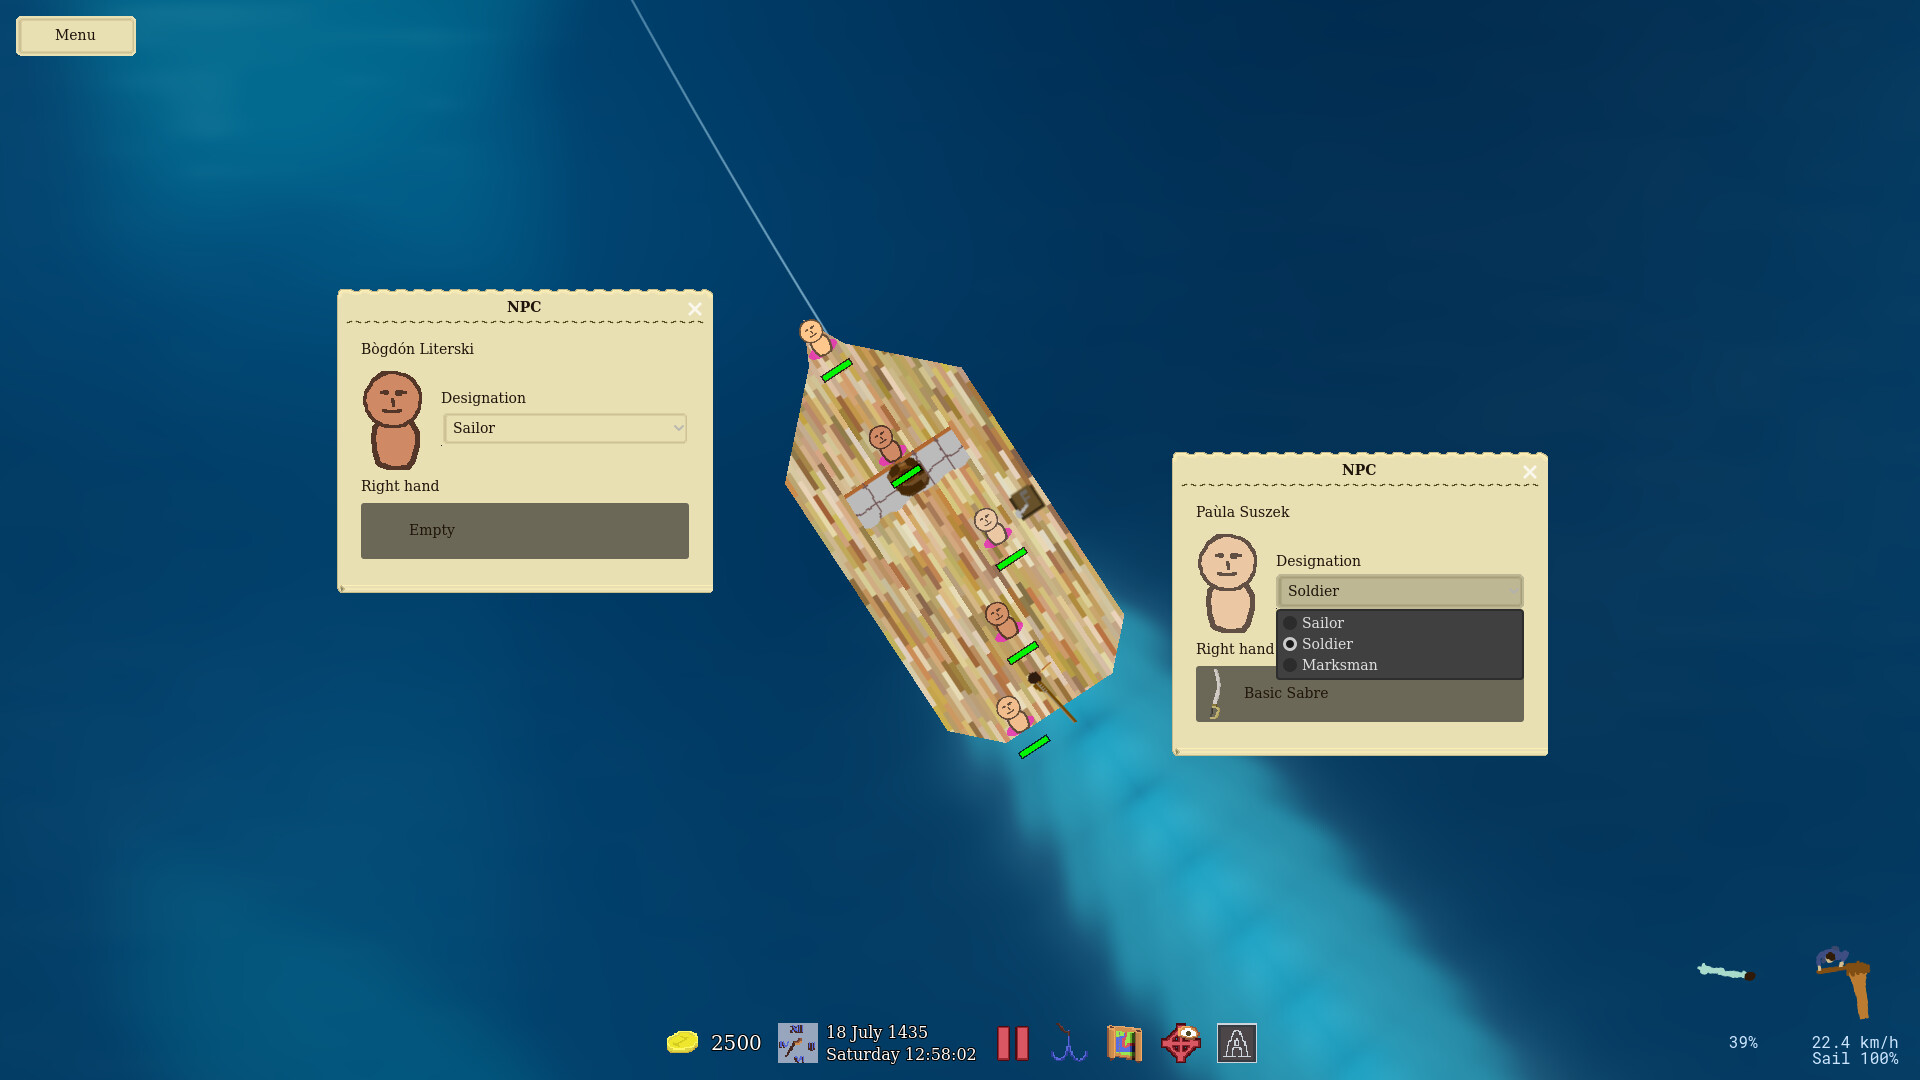1920x1080 pixels.
Task: Click the date text 18 July 1435
Action: coord(877,1032)
